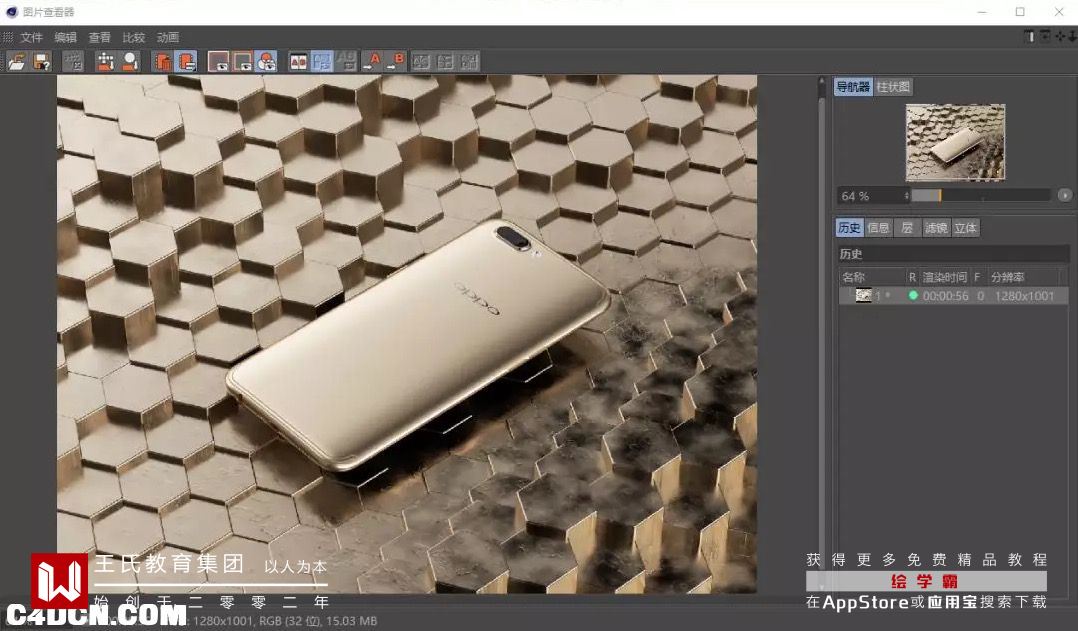Toggle the highlighted blue compare icon
Viewport: 1078px width, 631px height.
(x=322, y=61)
